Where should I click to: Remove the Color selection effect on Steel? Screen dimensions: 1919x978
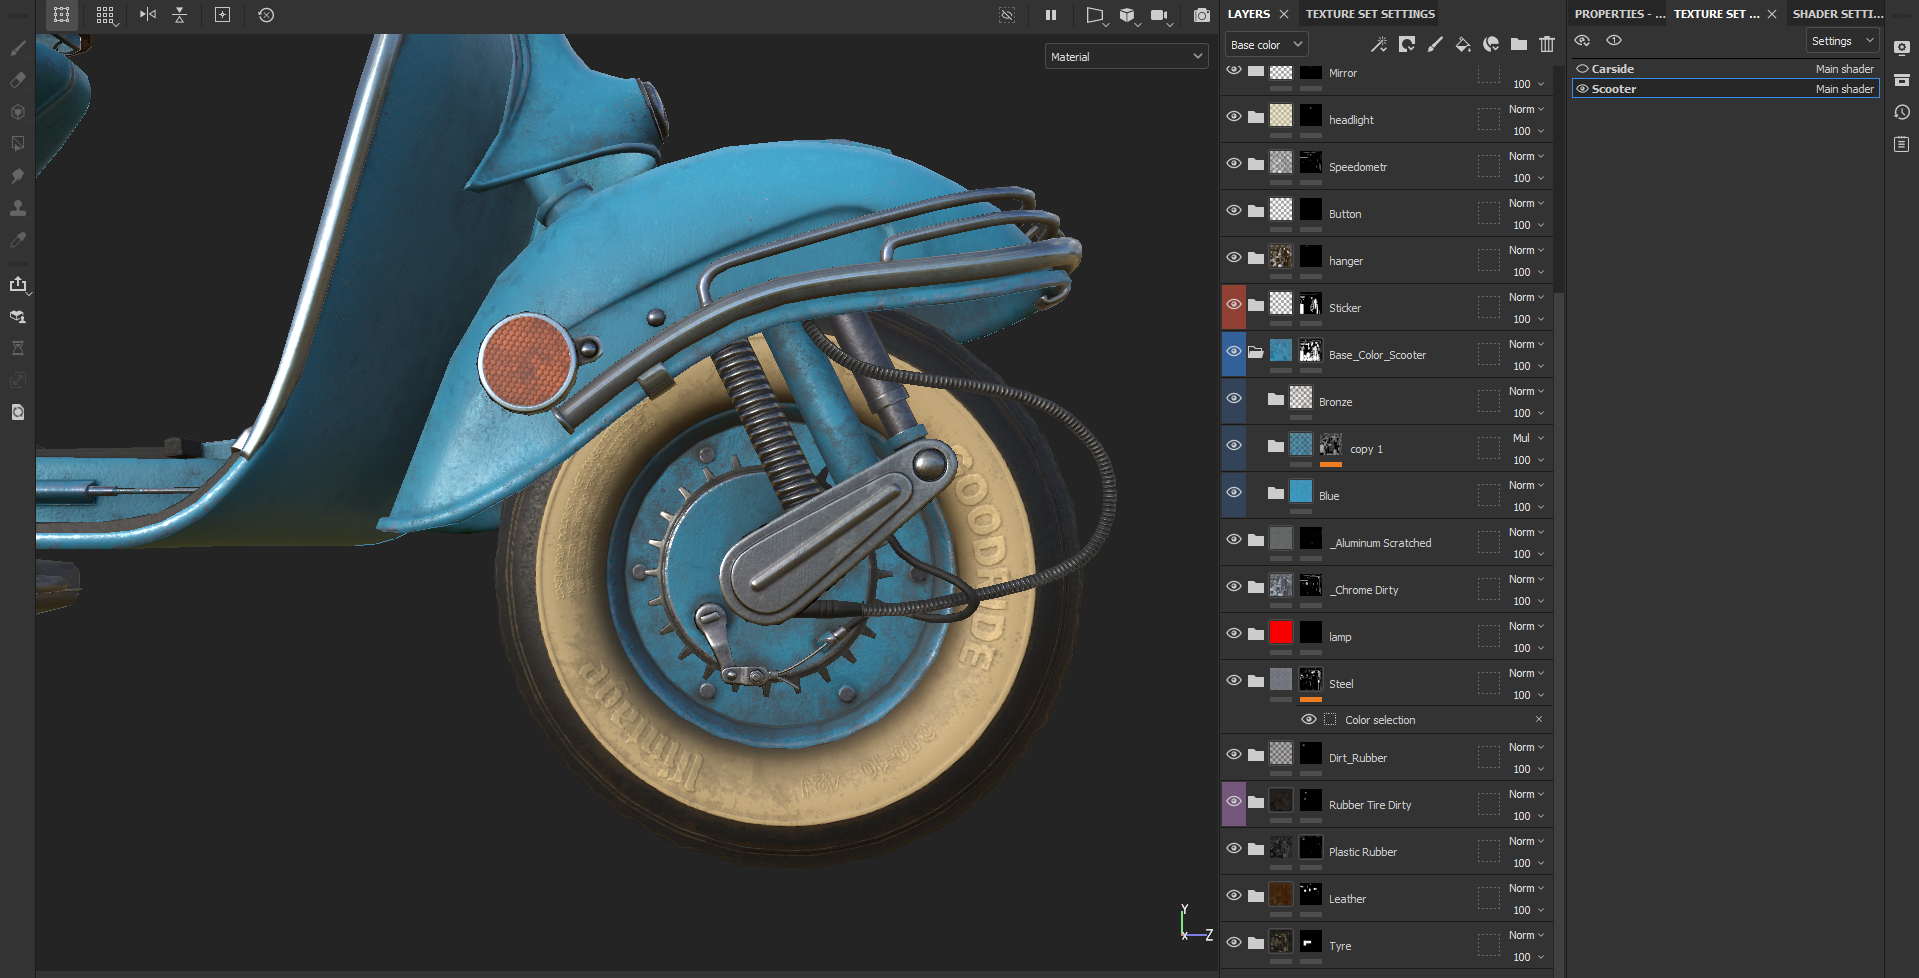click(x=1538, y=719)
